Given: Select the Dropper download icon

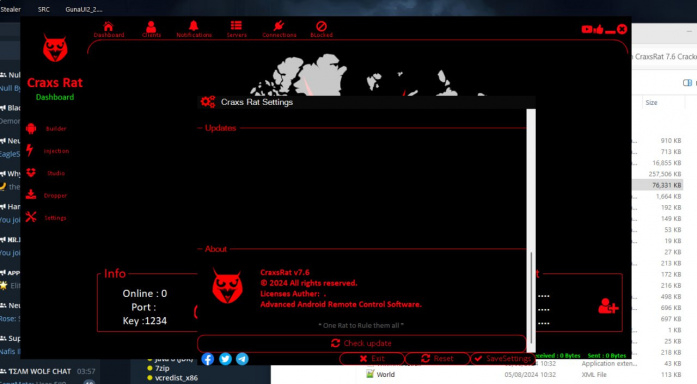Looking at the screenshot, I should click(31, 194).
